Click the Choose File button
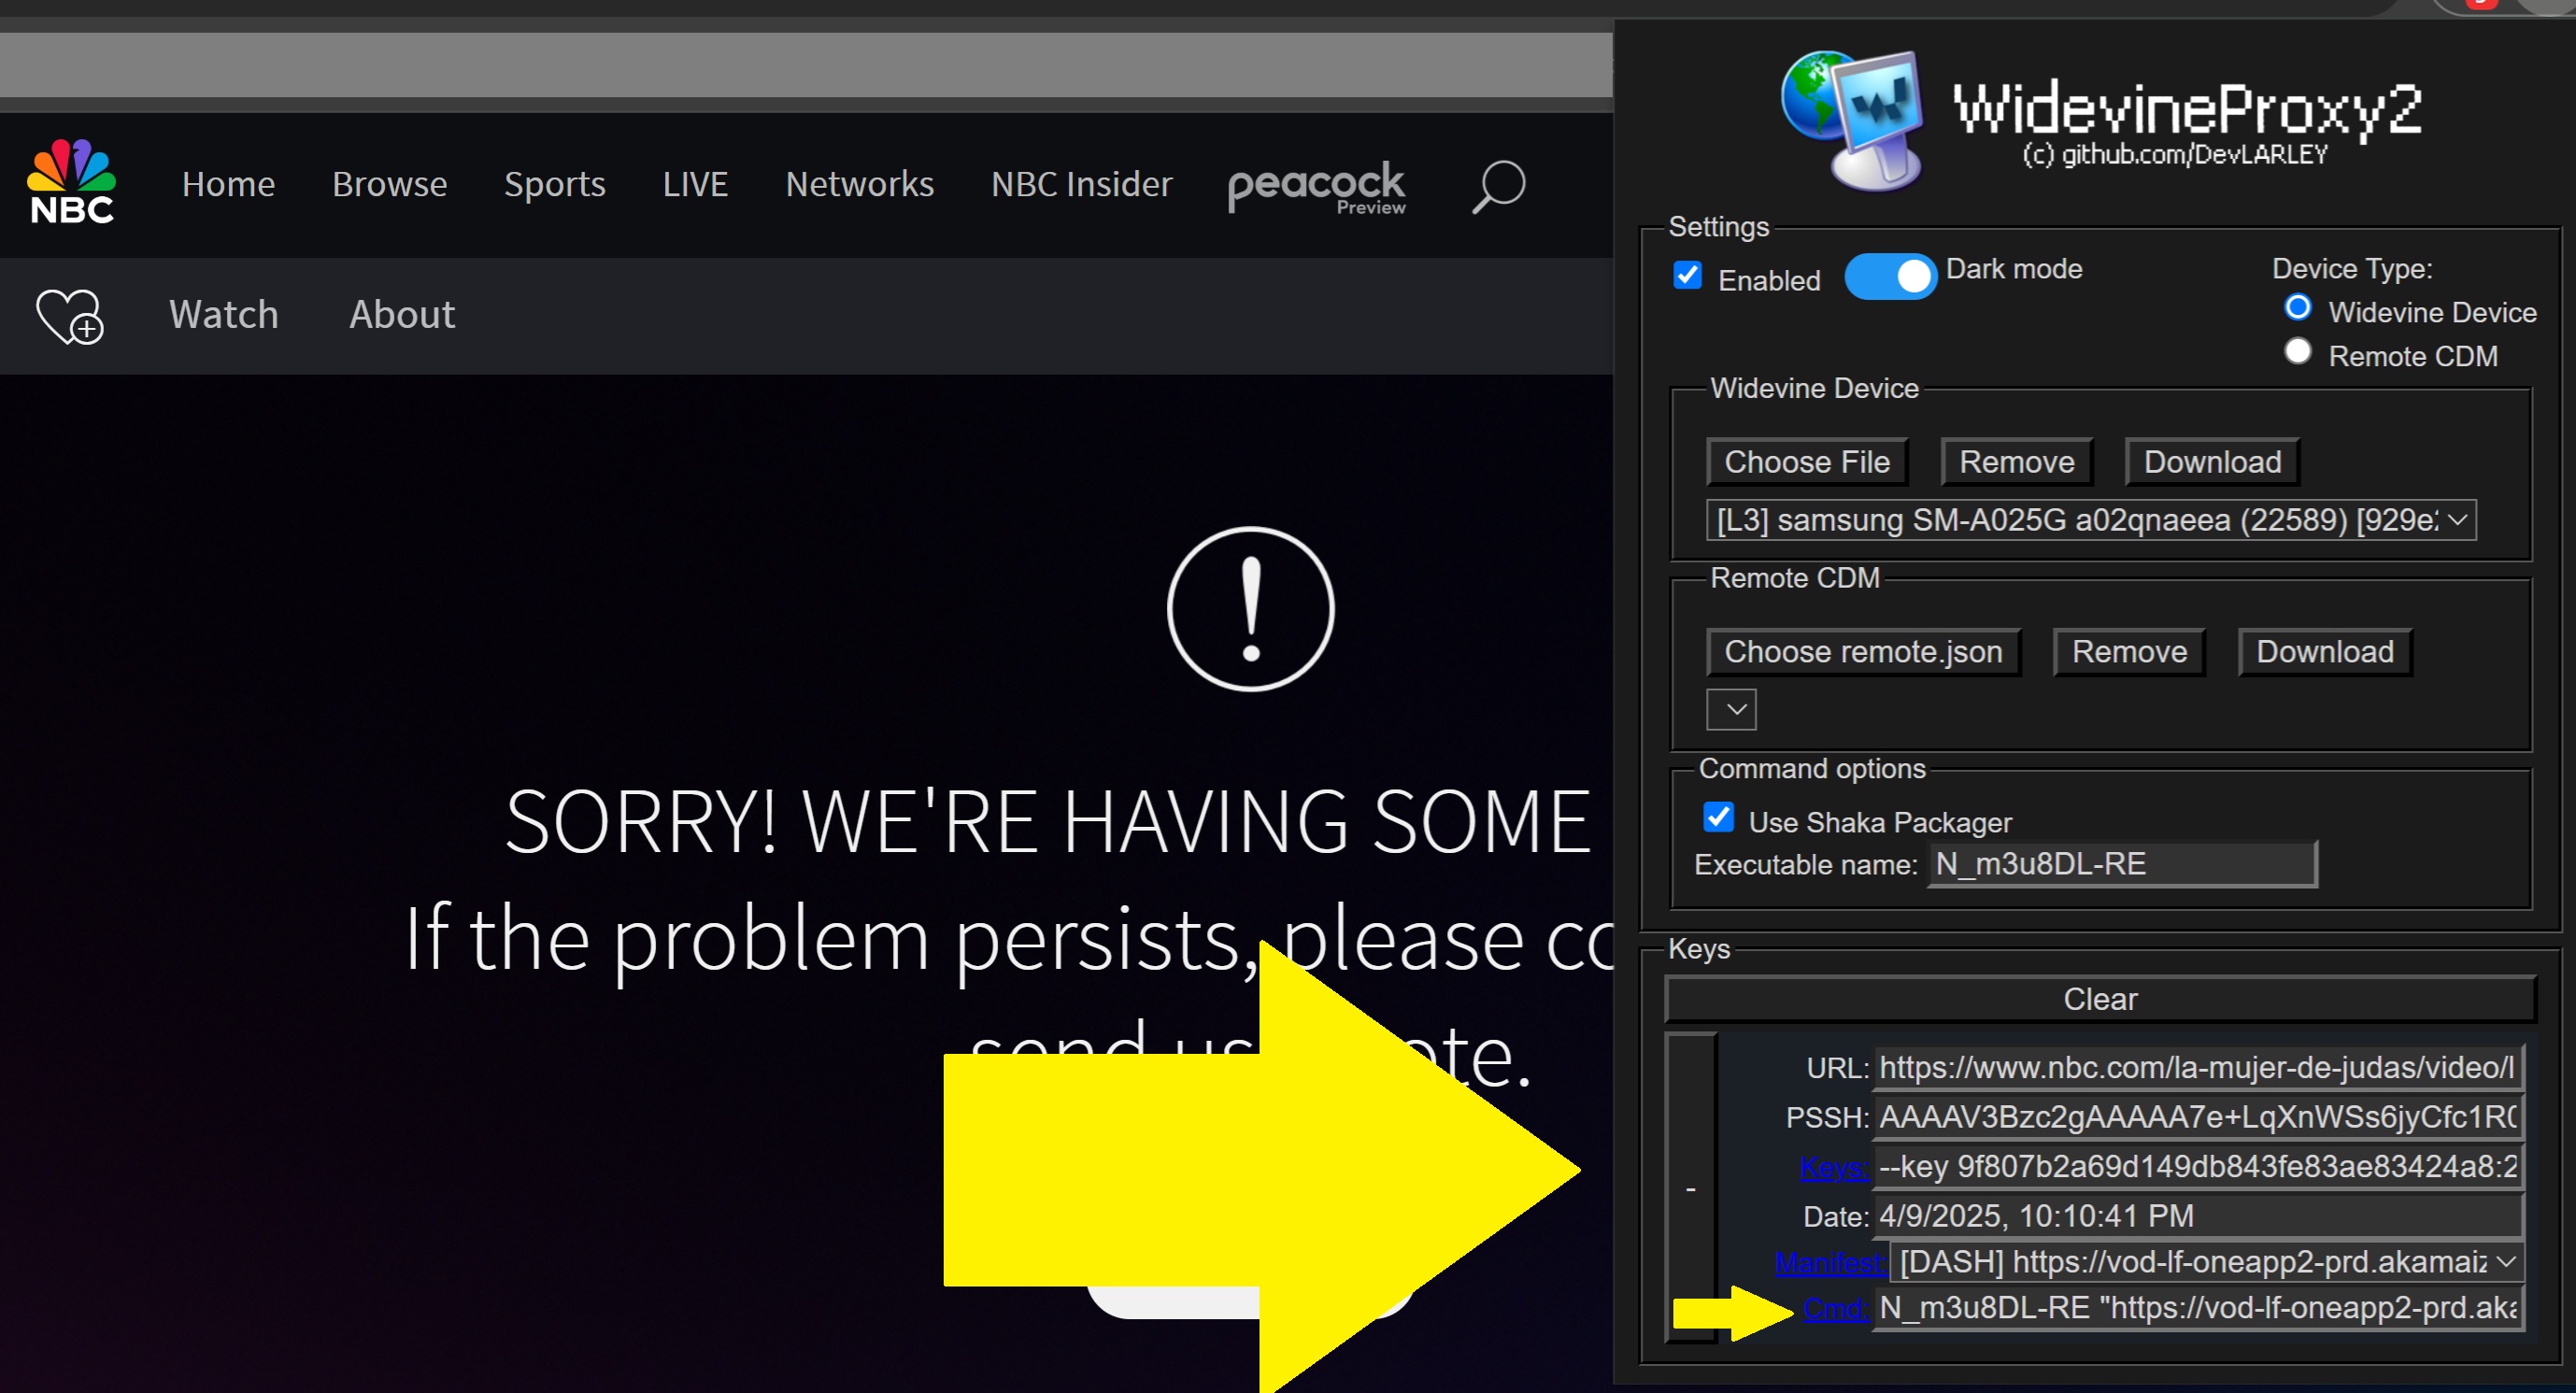The image size is (2576, 1393). click(1806, 462)
